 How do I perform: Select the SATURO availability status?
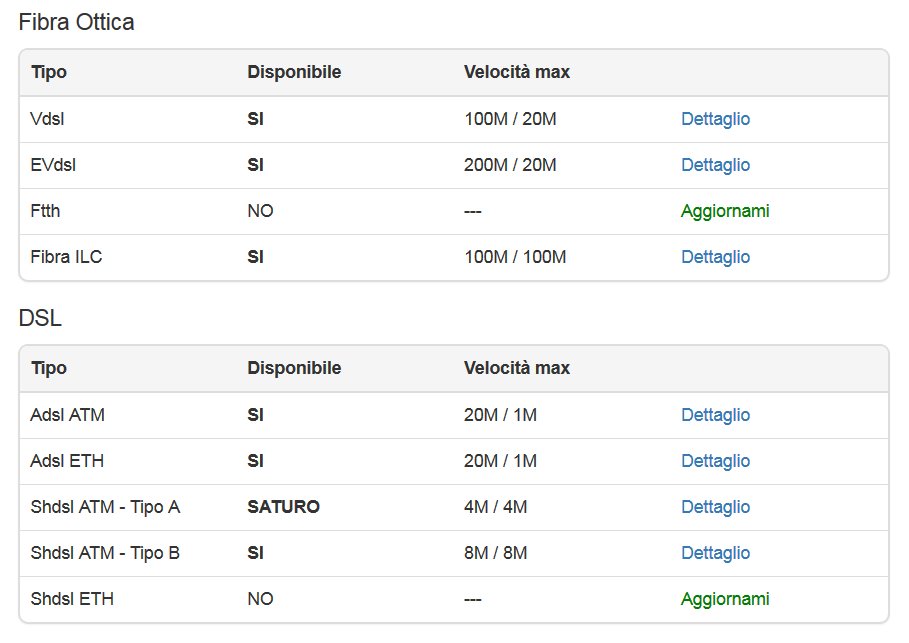(x=283, y=507)
